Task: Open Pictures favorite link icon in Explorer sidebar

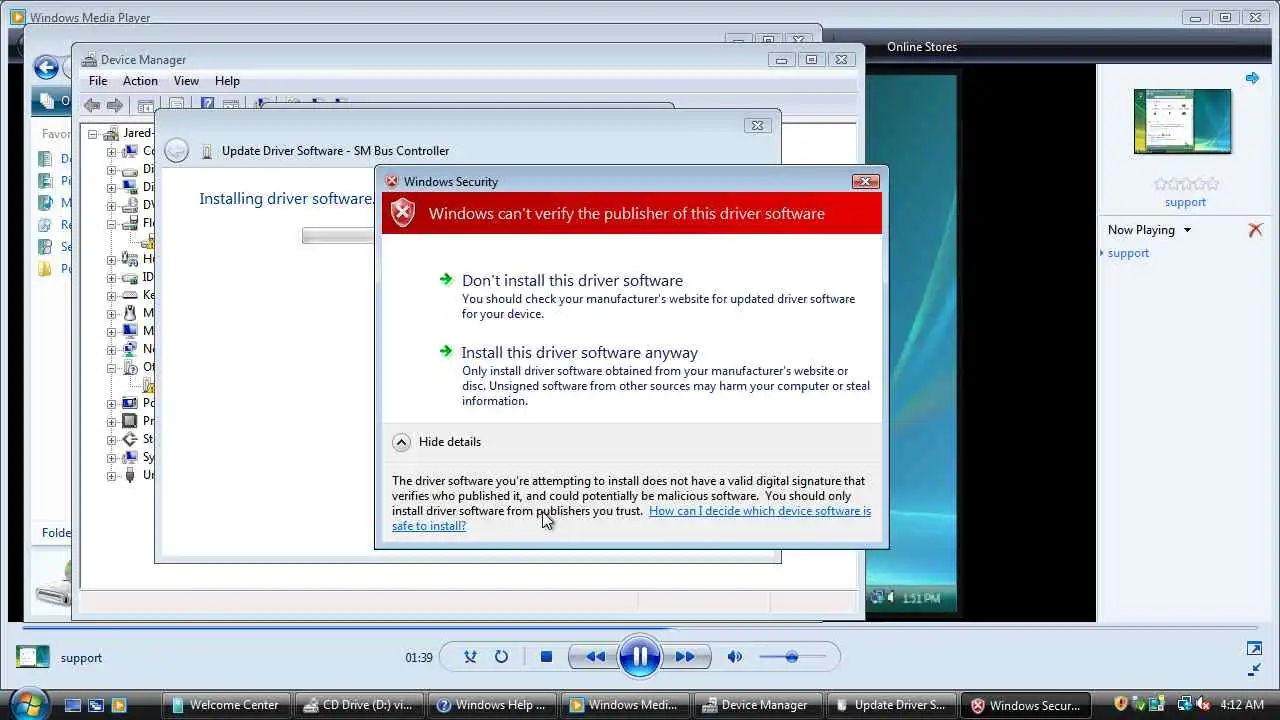Action: click(x=45, y=181)
